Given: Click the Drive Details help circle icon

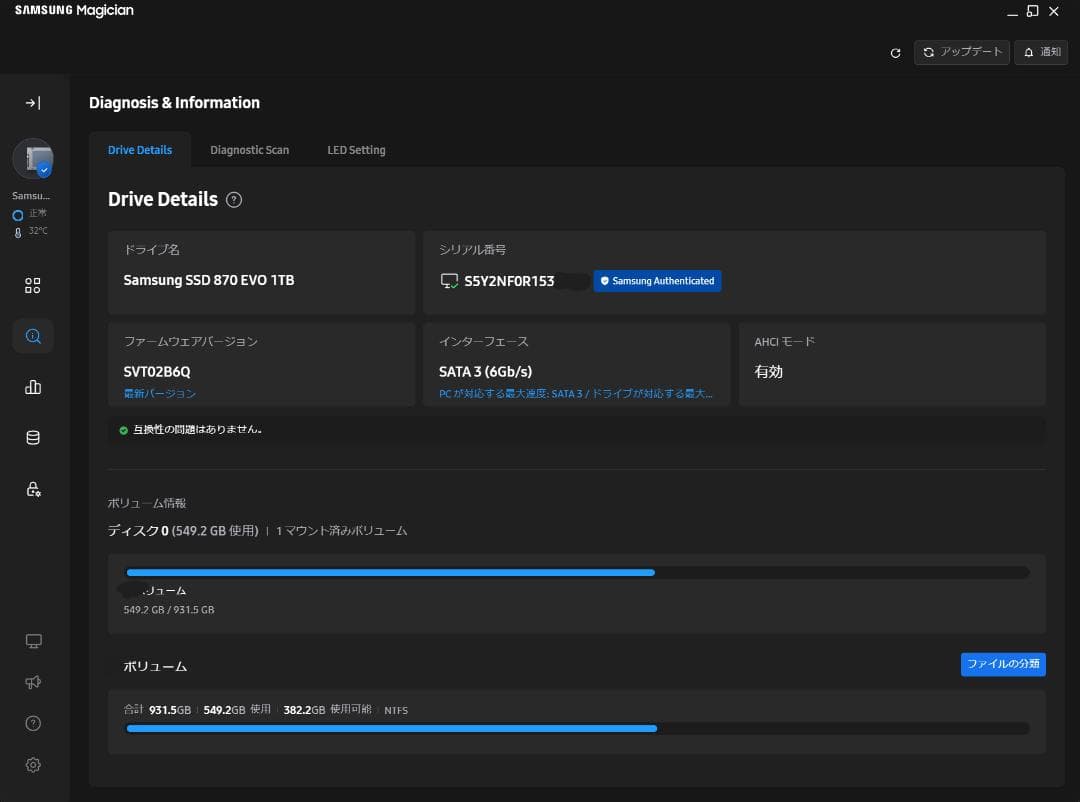Looking at the screenshot, I should coord(234,200).
